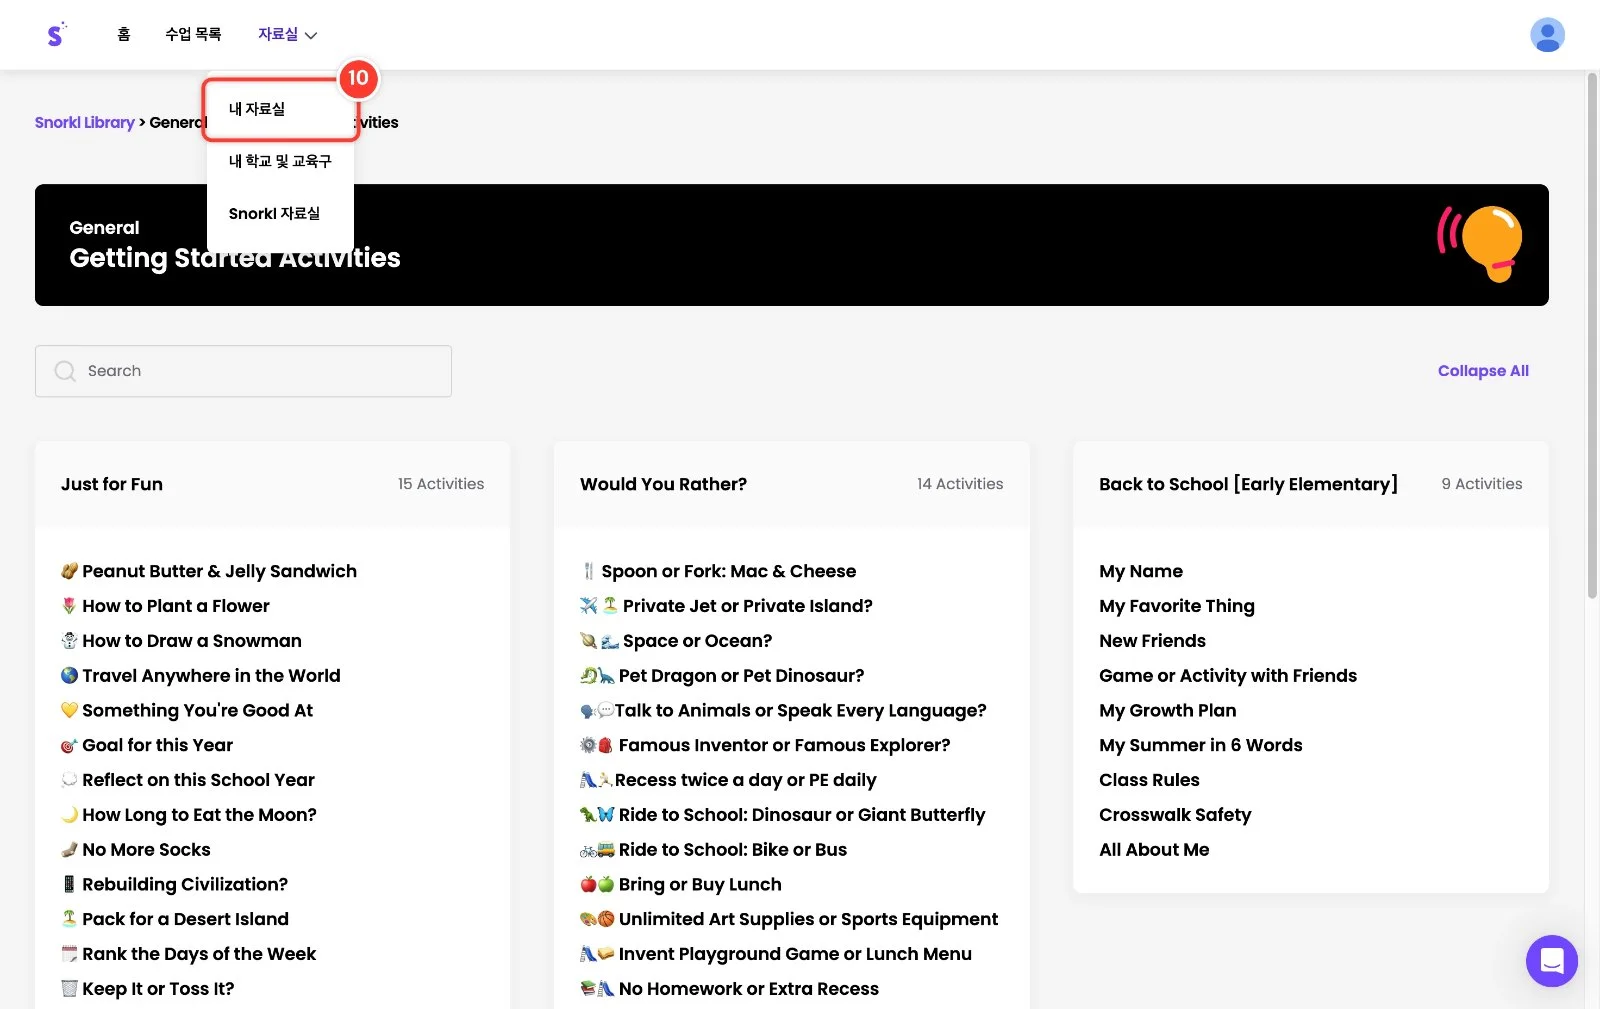This screenshot has height=1009, width=1600.
Task: Collapse the Just for Fun section header
Action: (272, 484)
